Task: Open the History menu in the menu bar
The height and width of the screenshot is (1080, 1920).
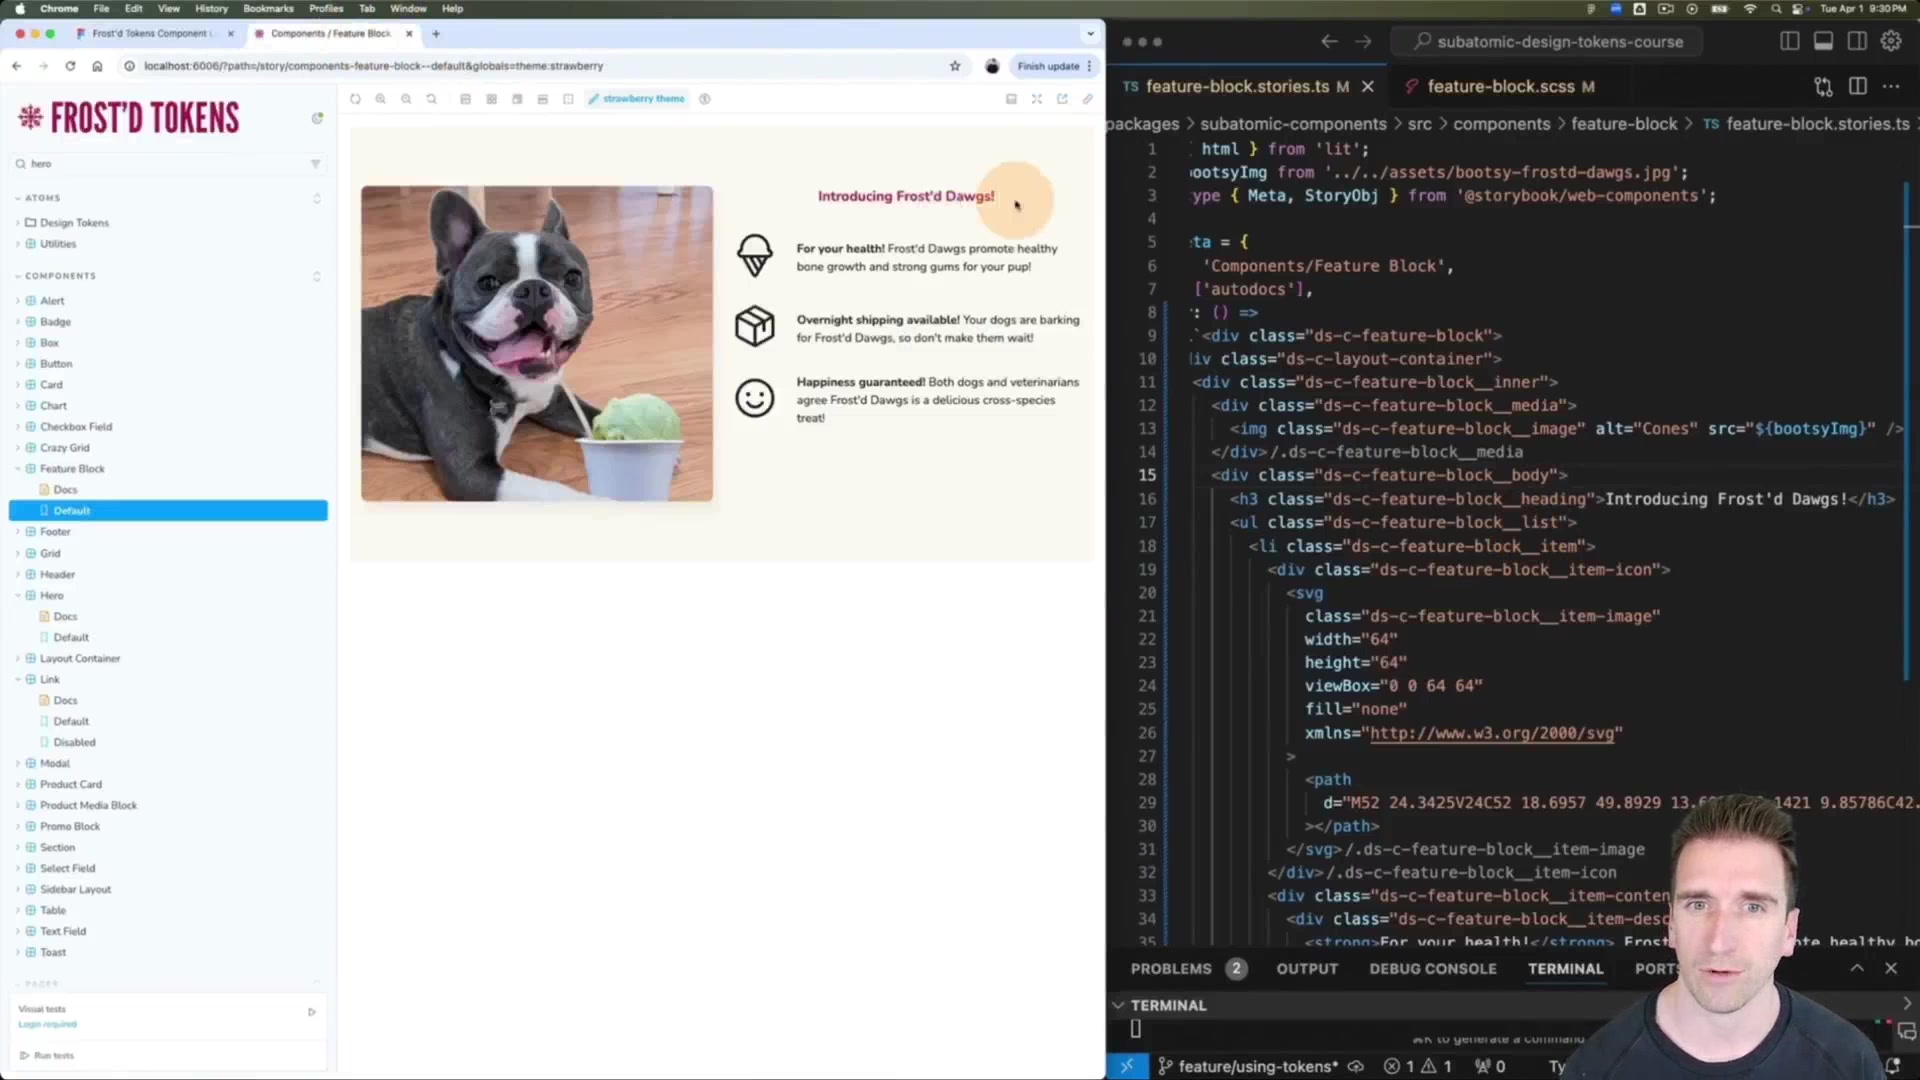Action: (211, 8)
